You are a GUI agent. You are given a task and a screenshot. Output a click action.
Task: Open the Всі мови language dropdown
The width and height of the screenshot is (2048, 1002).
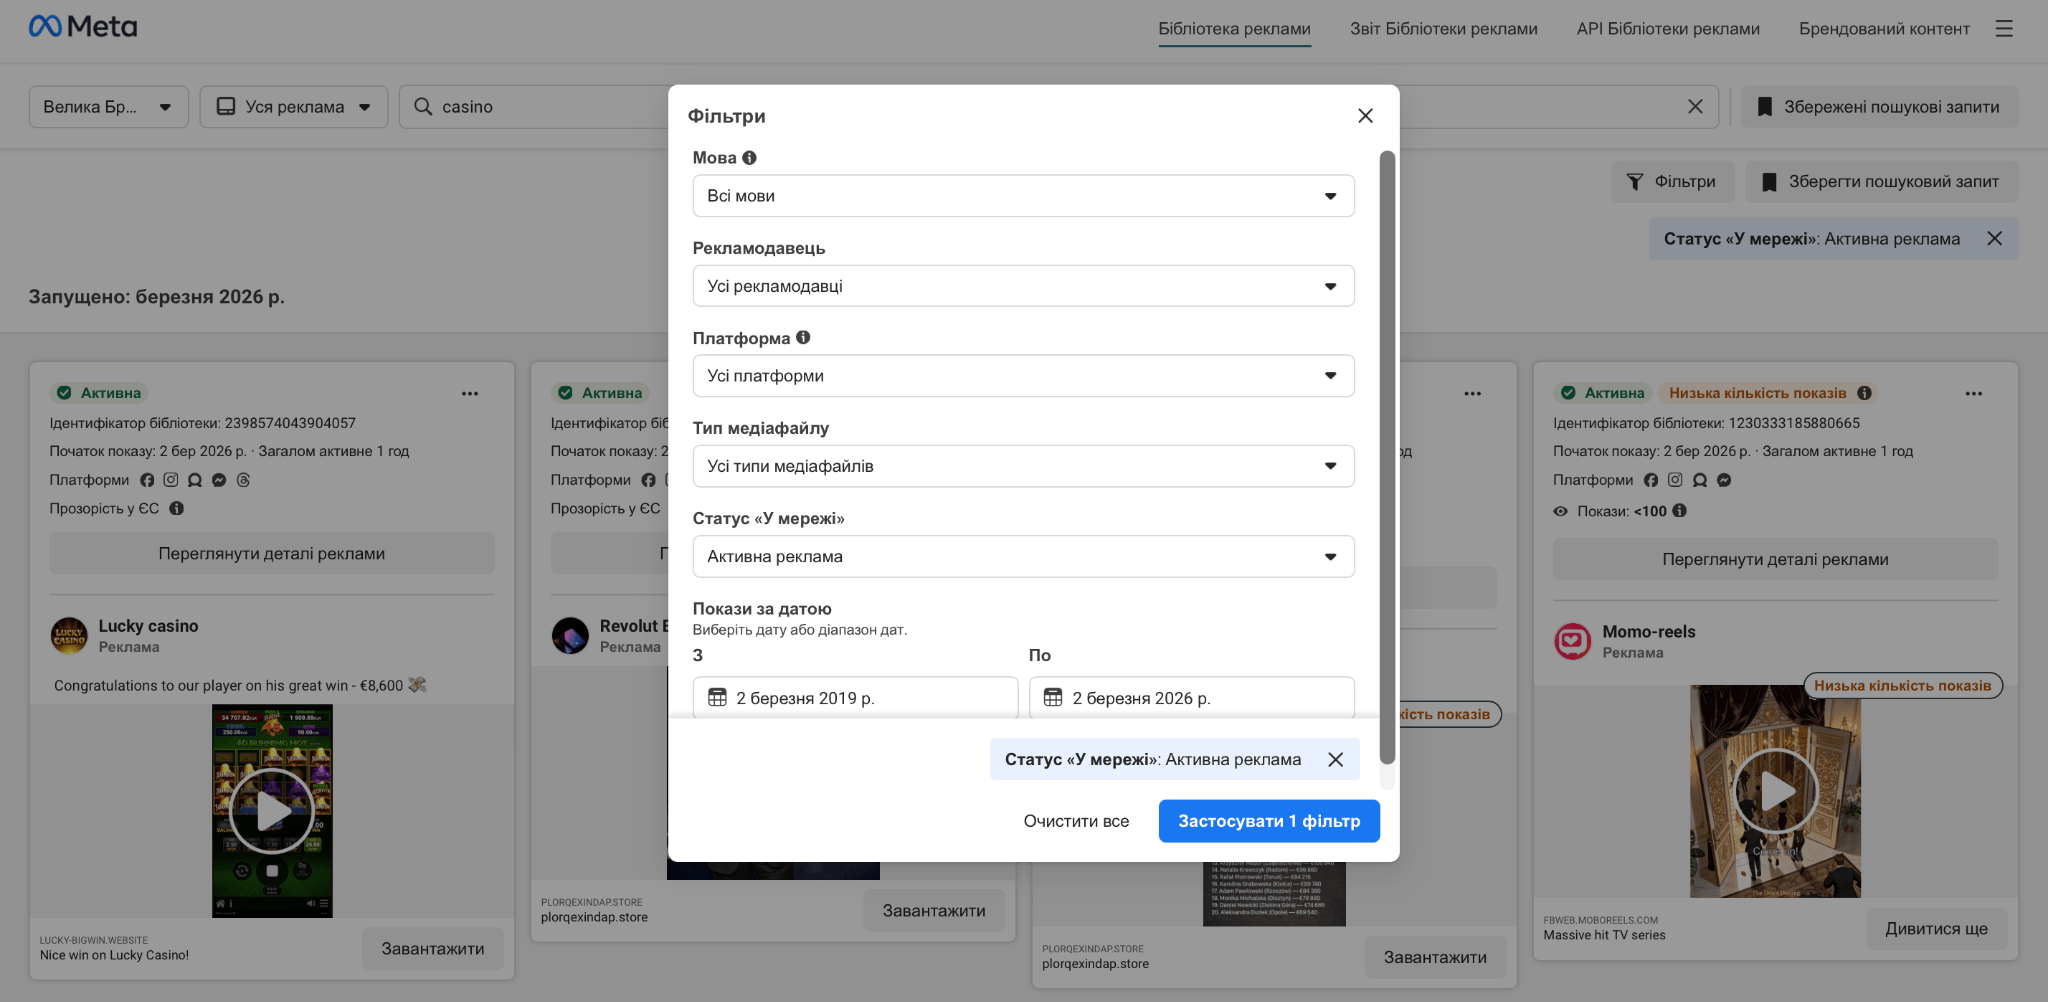tap(1023, 196)
